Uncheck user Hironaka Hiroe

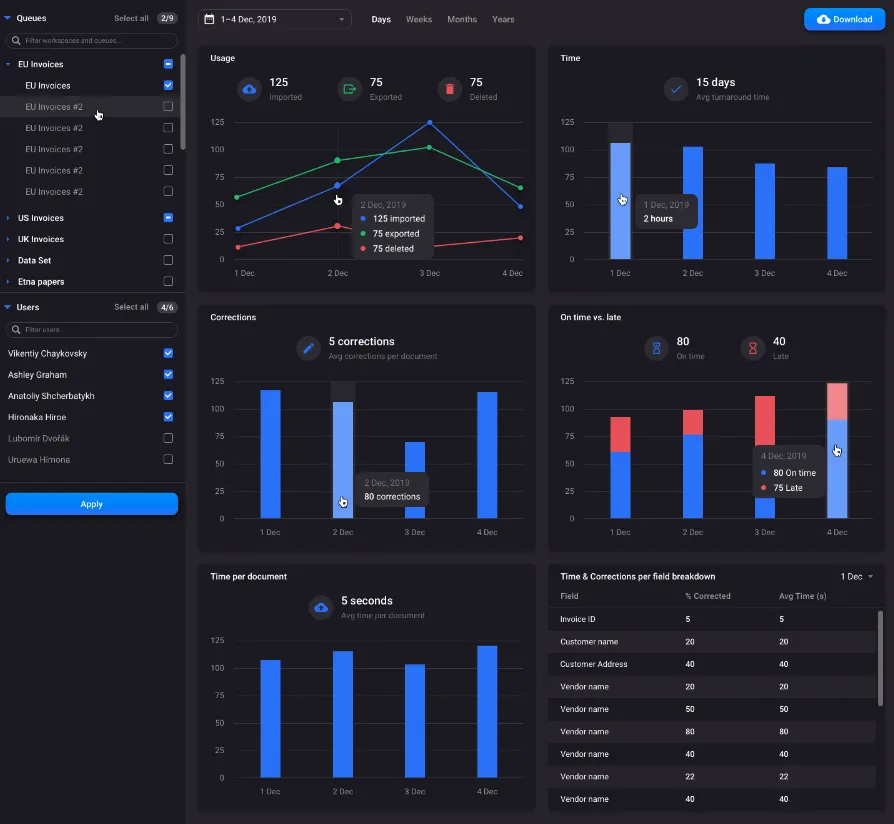tap(168, 417)
